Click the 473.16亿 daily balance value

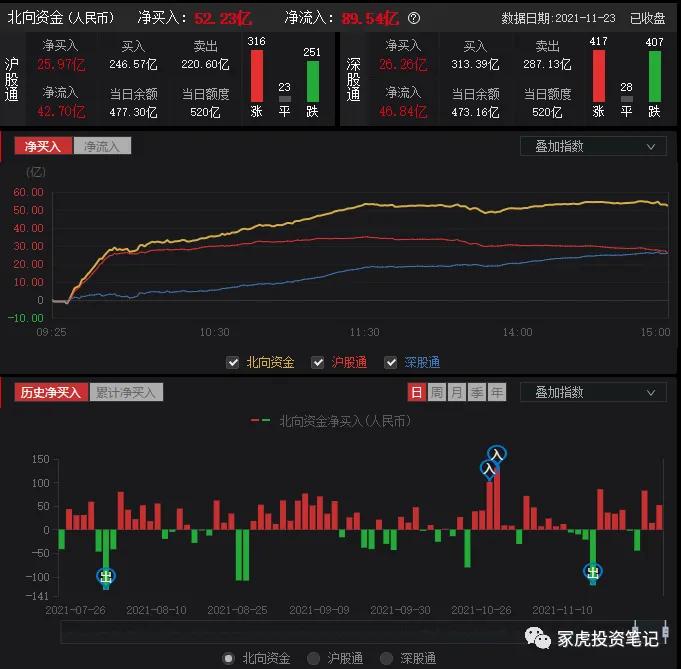point(475,112)
